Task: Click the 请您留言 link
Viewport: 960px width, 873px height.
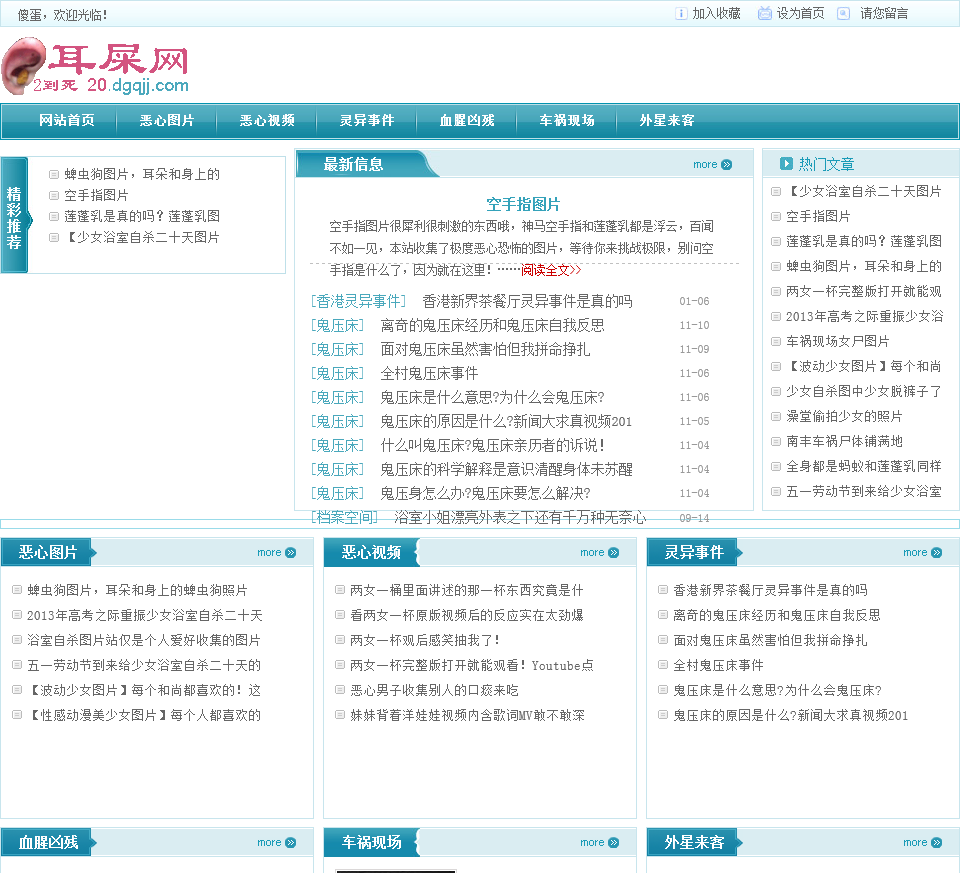Action: [884, 13]
